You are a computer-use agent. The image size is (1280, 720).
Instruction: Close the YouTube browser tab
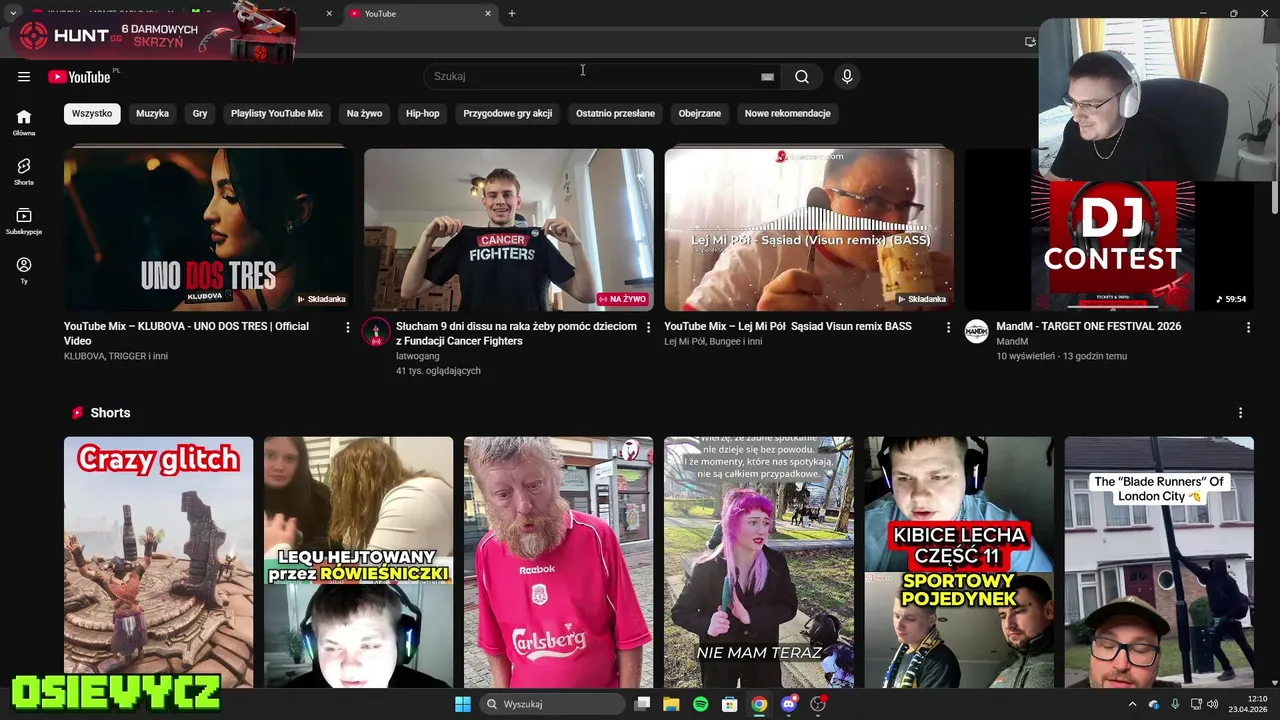point(488,13)
